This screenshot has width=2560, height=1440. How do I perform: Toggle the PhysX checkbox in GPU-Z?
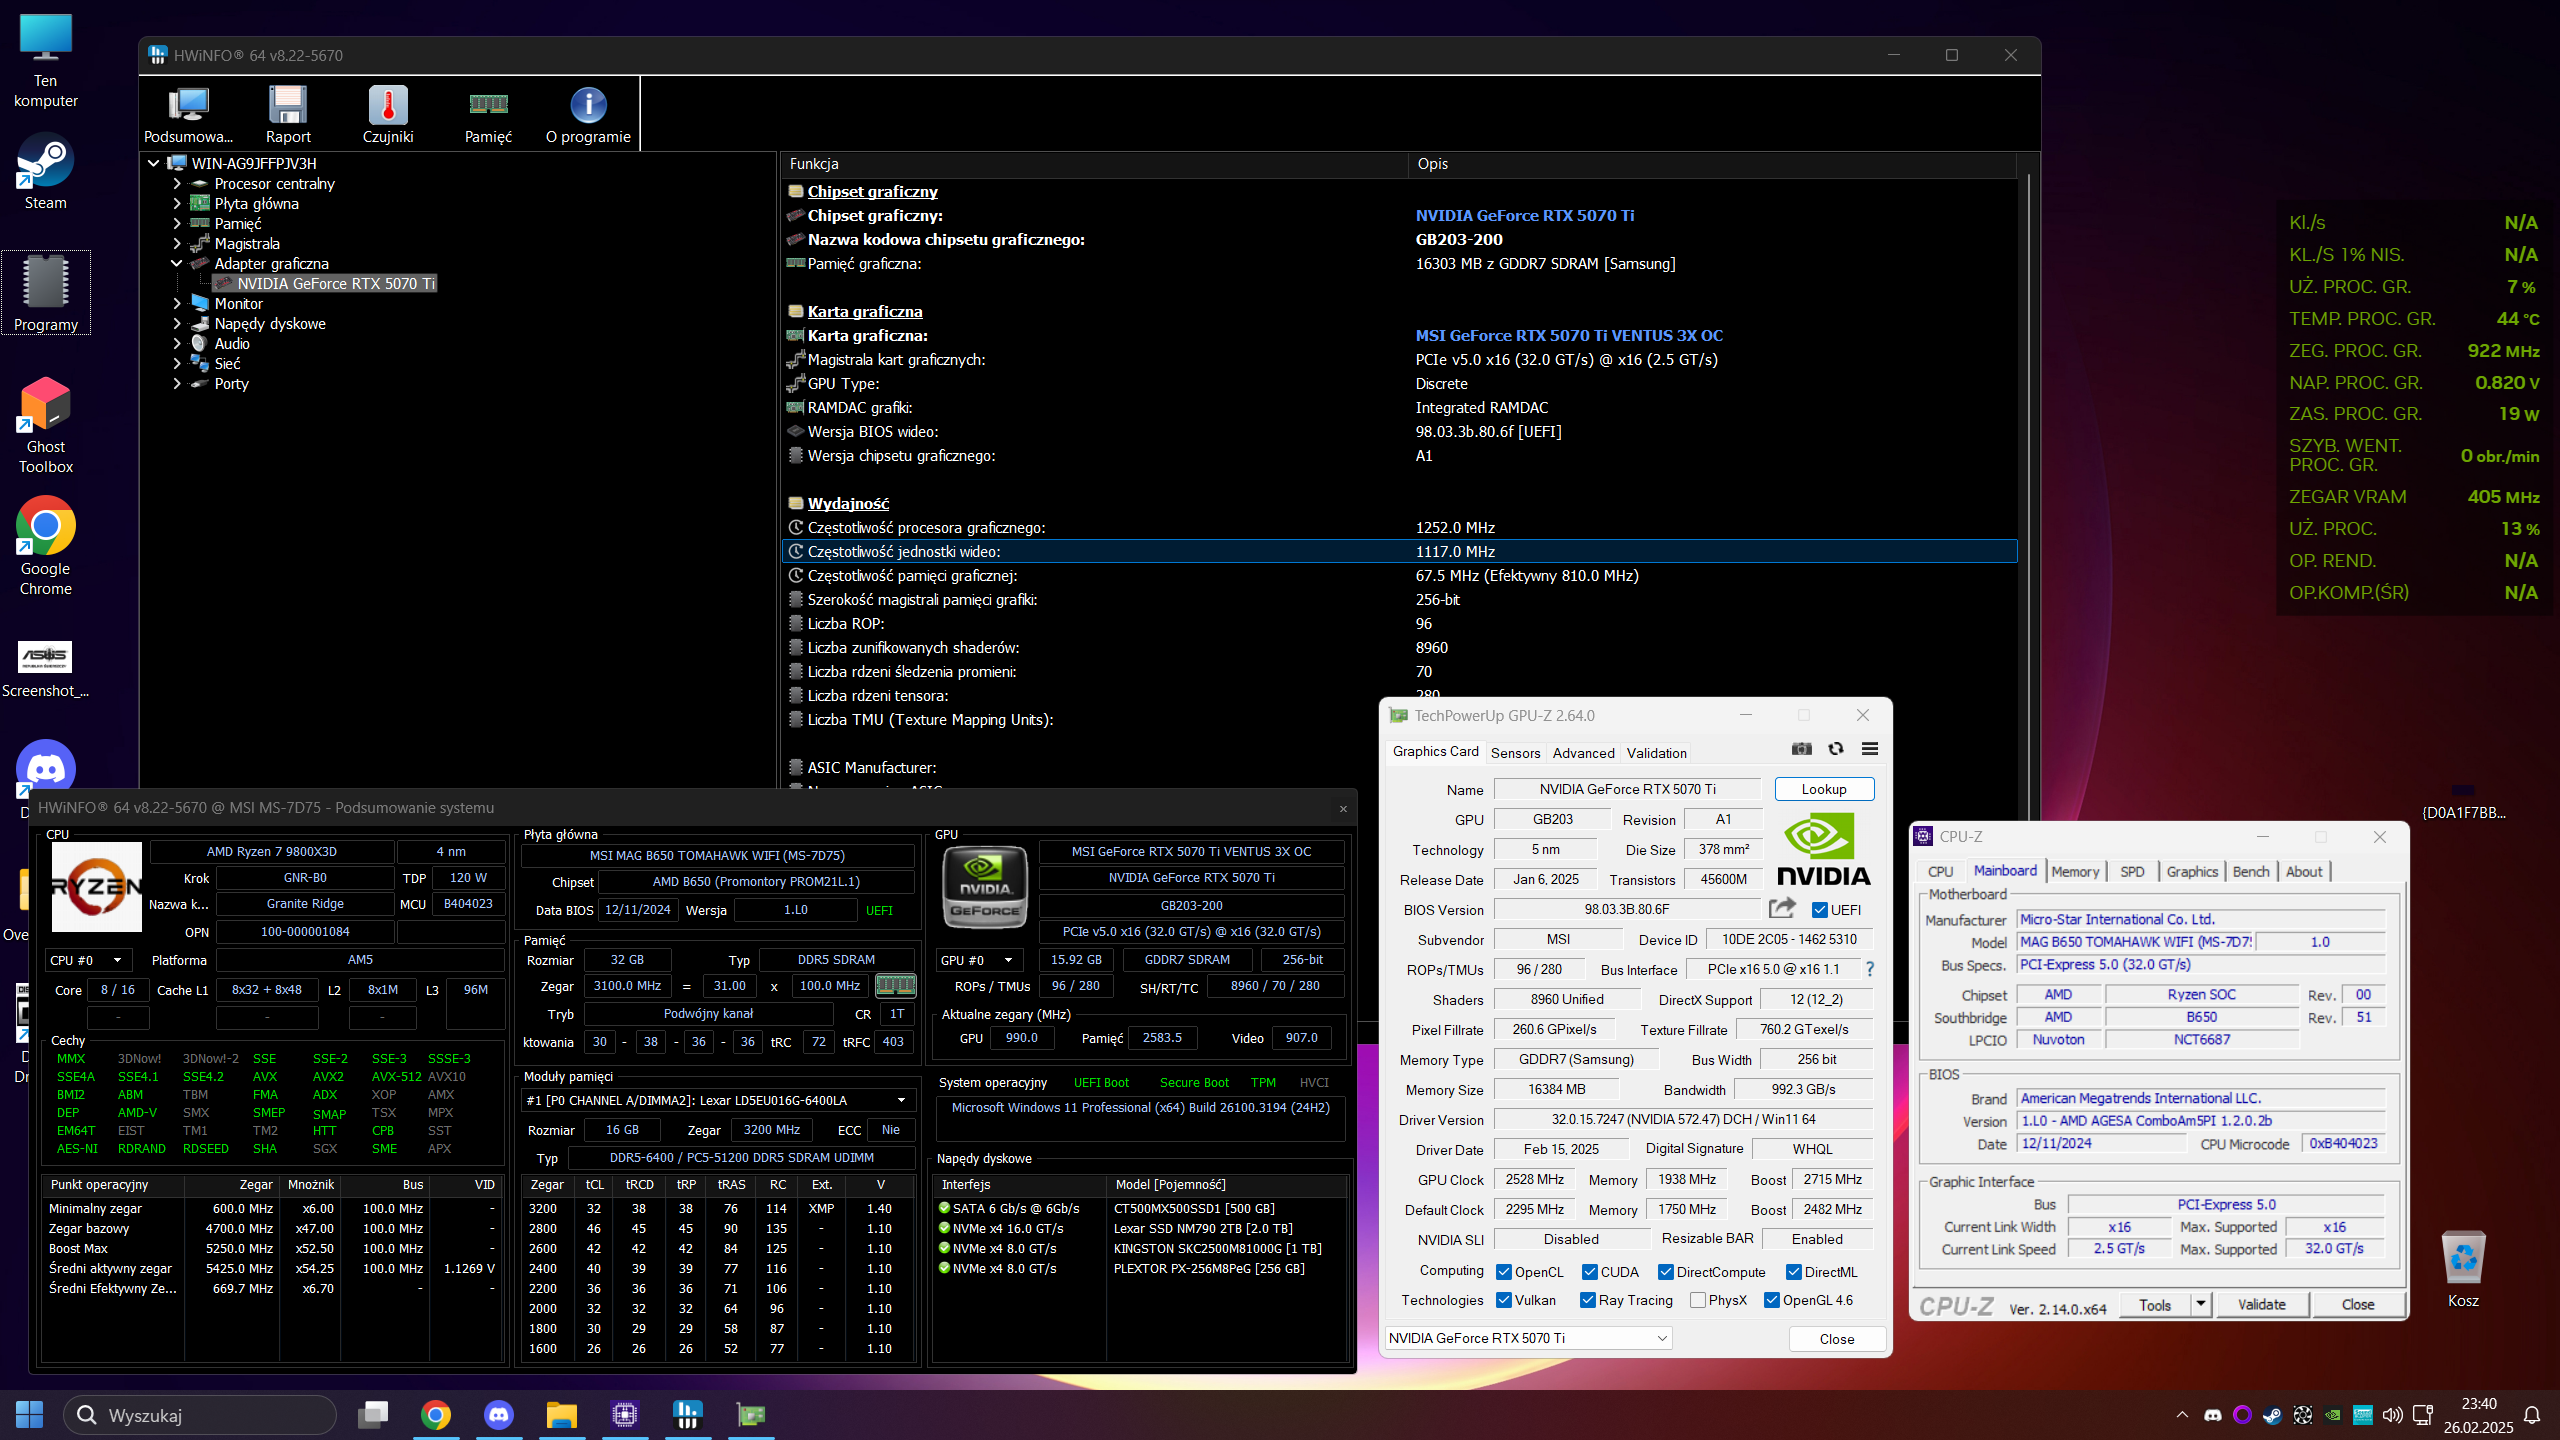click(x=1698, y=1300)
